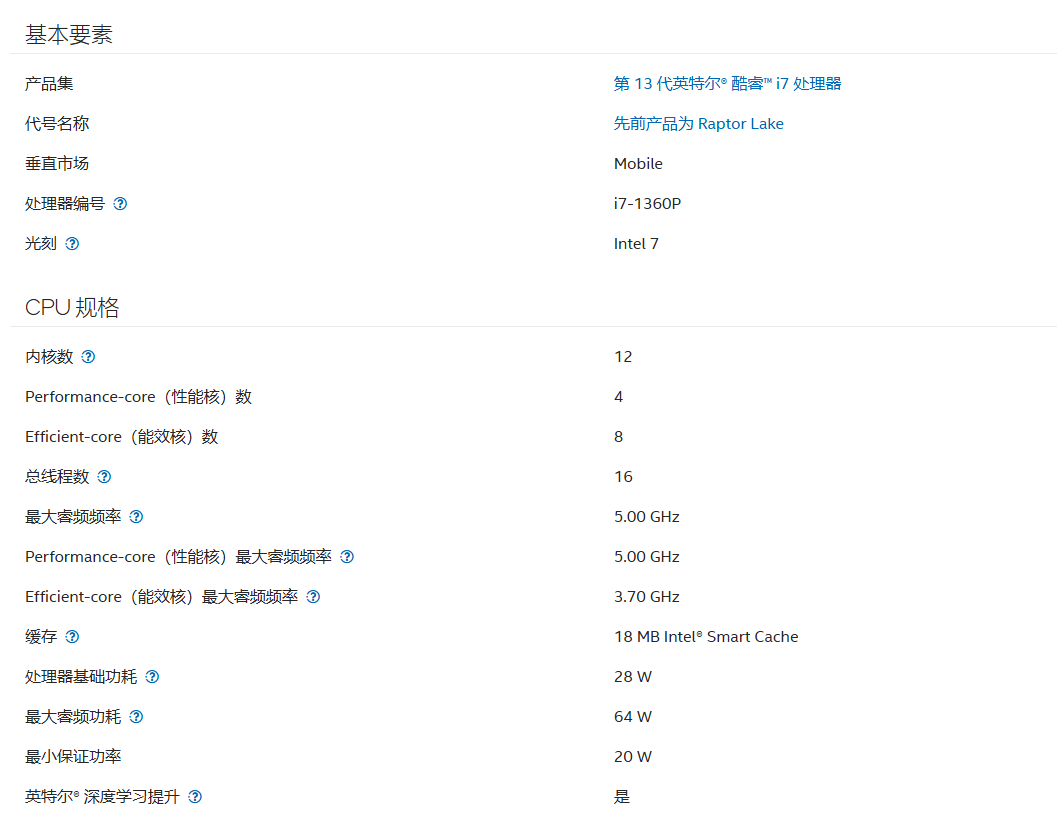Click the 代号名称 label
The width and height of the screenshot is (1057, 834).
57,123
